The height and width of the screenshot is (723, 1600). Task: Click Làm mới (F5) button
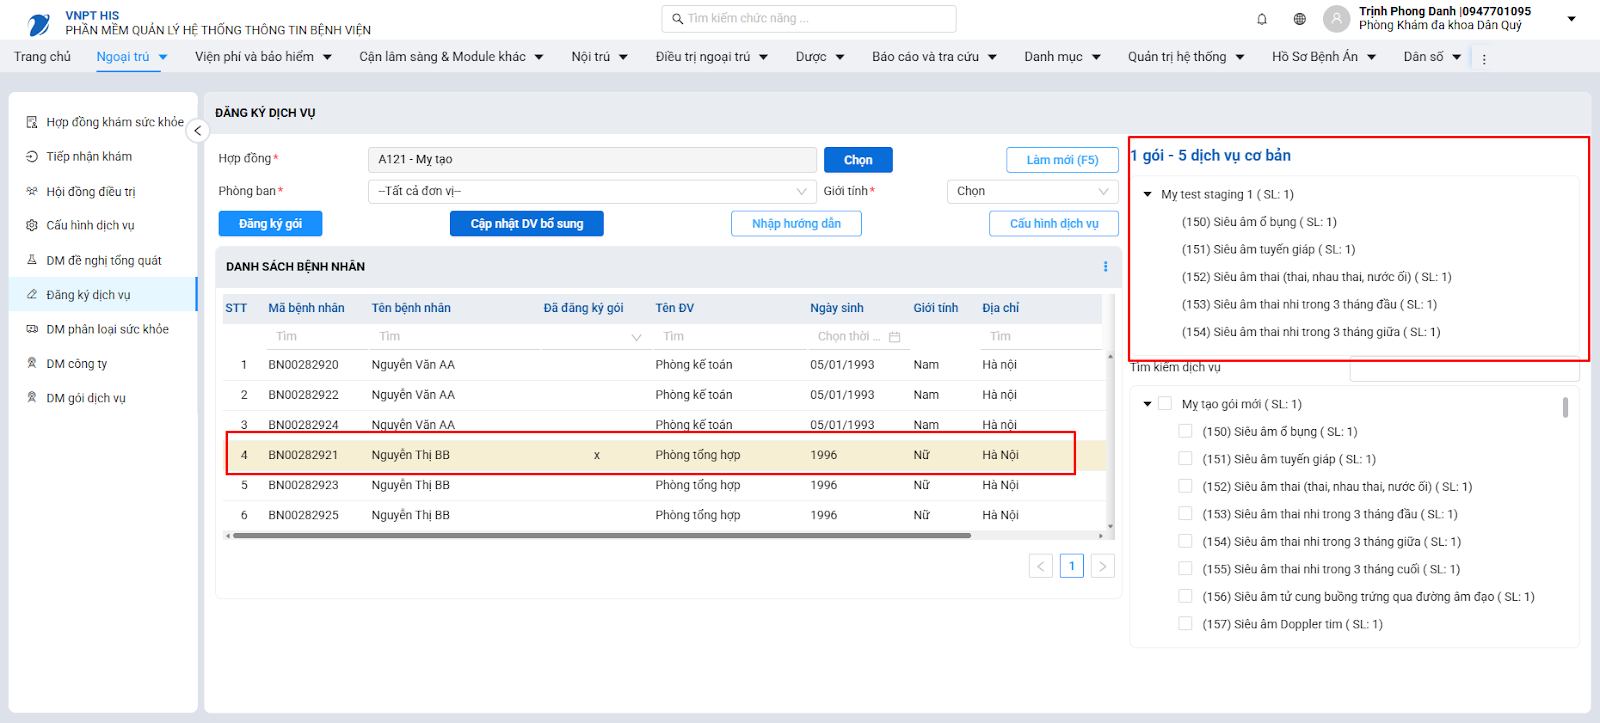pos(1062,160)
